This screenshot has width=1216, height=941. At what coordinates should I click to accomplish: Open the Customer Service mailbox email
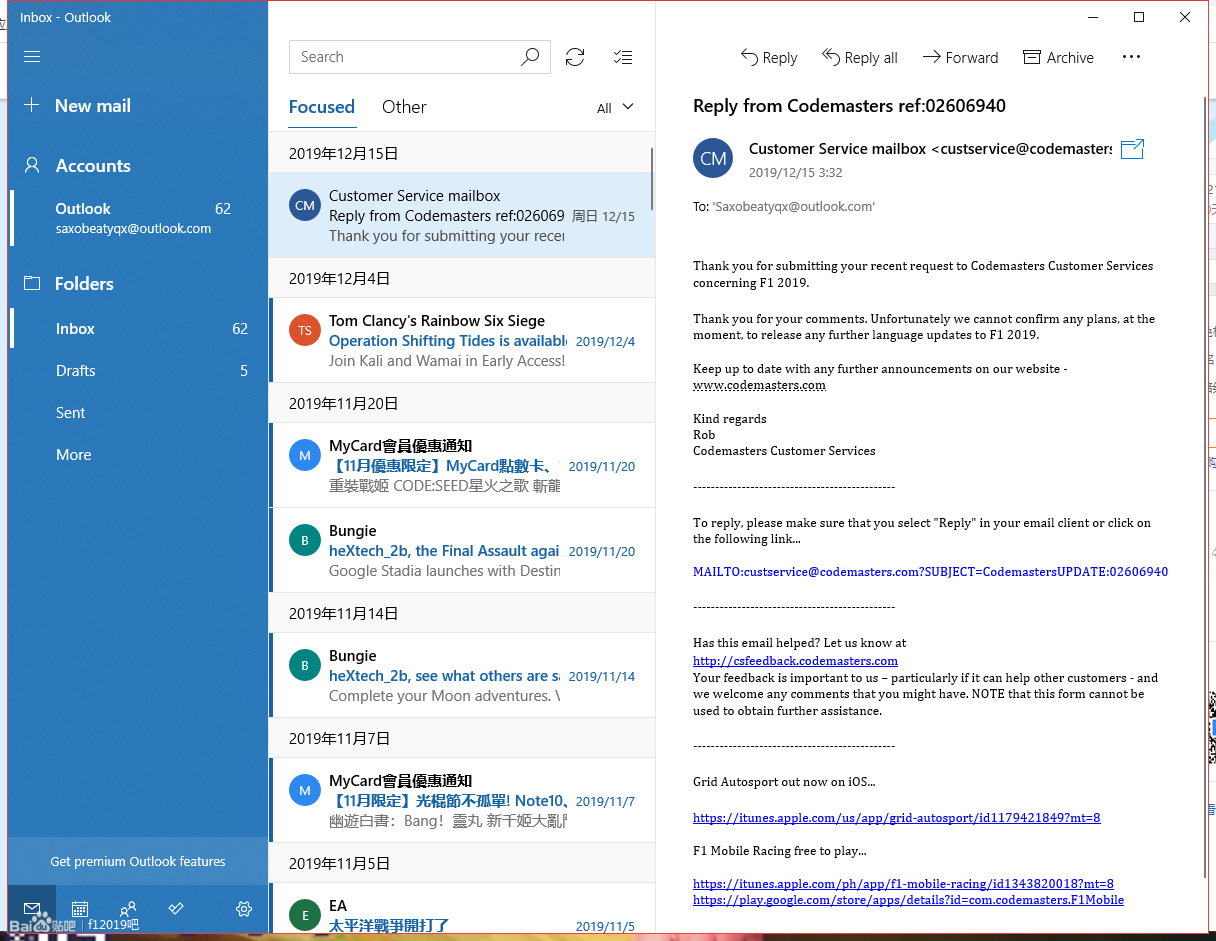[x=462, y=215]
